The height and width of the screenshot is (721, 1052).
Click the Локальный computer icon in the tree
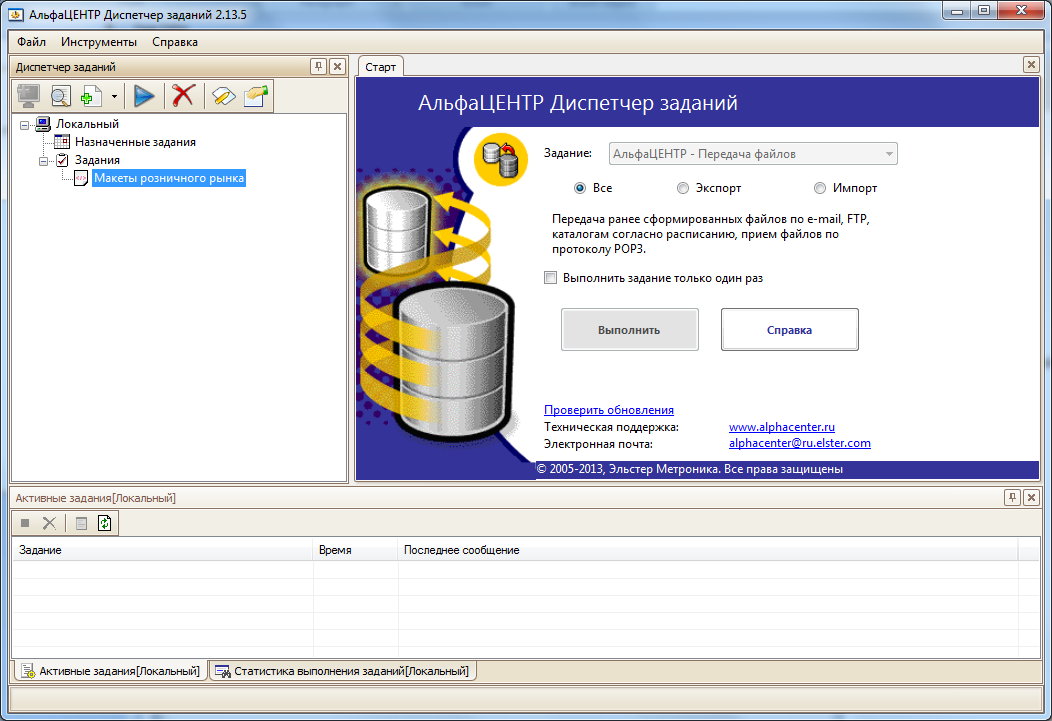coord(44,124)
